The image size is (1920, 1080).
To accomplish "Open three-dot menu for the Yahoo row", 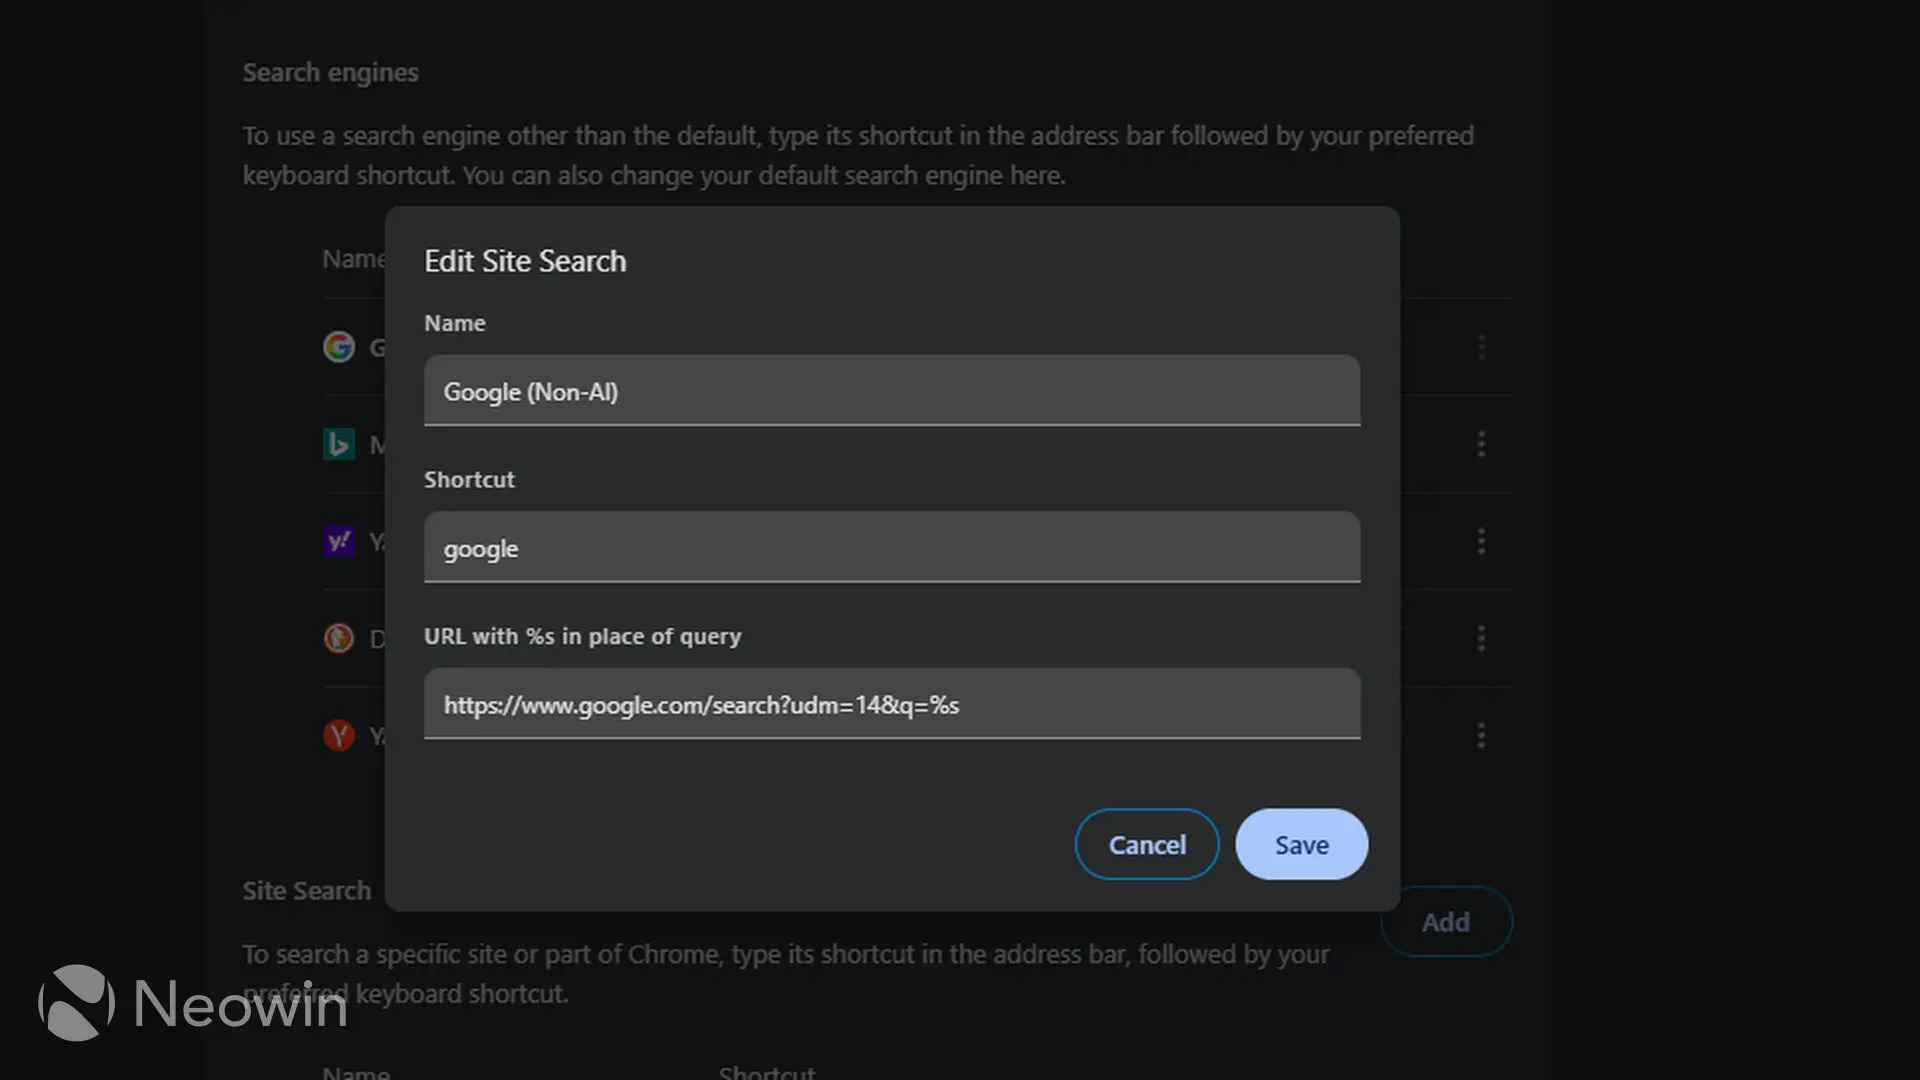I will click(1481, 541).
